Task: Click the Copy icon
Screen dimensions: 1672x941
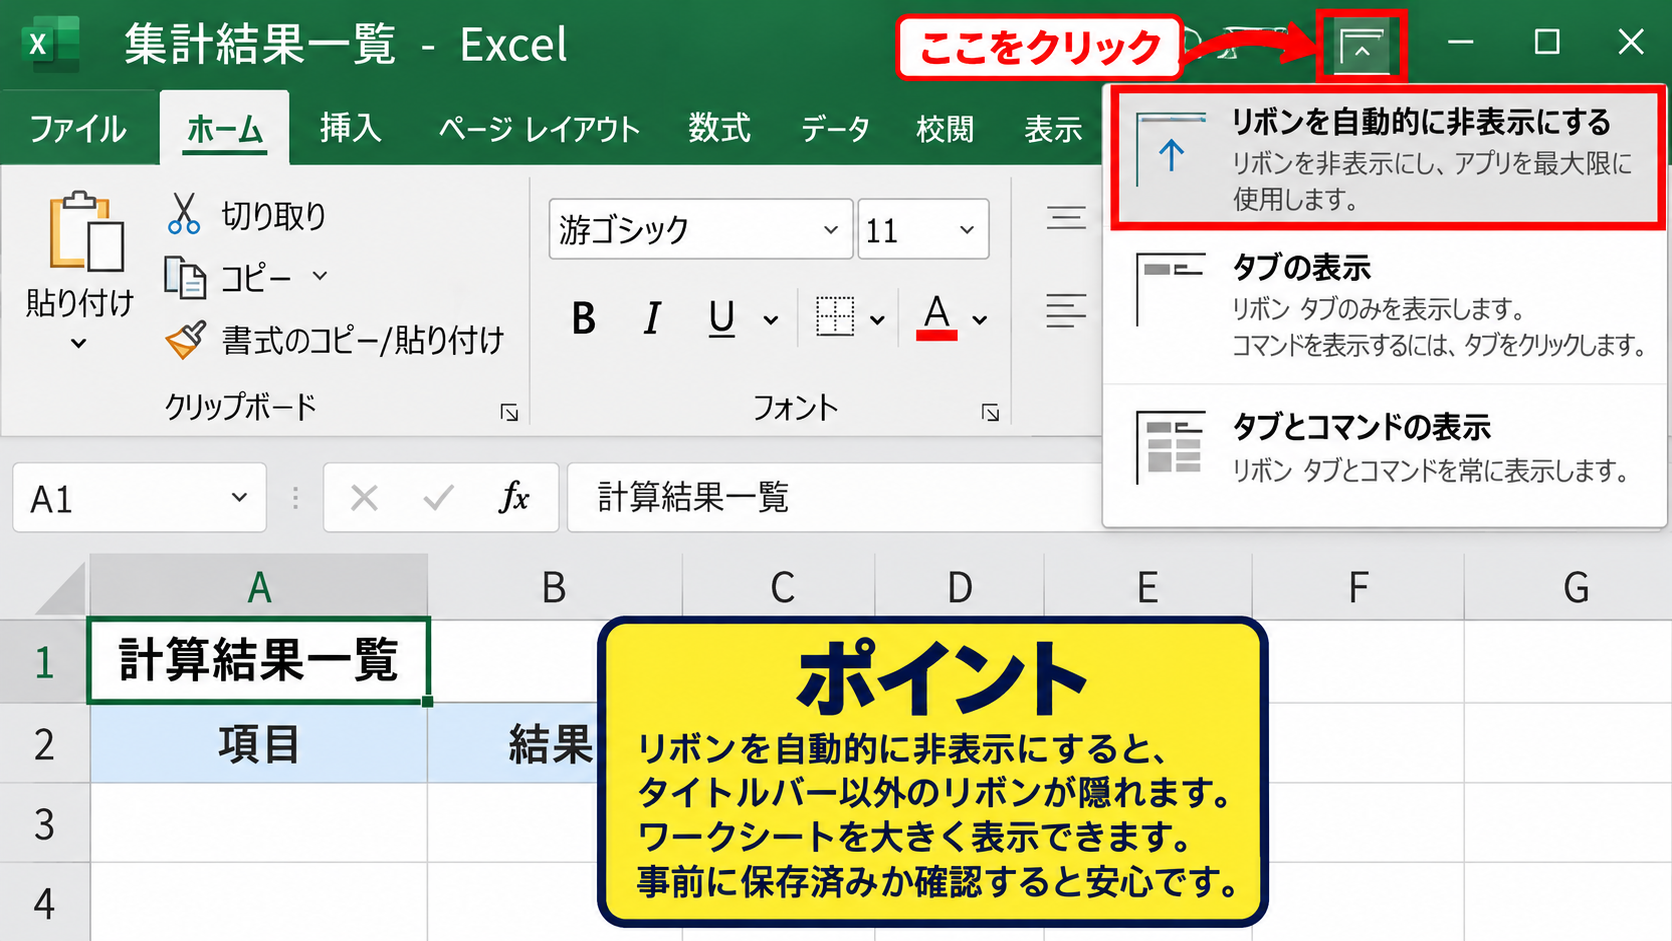Action: [185, 277]
